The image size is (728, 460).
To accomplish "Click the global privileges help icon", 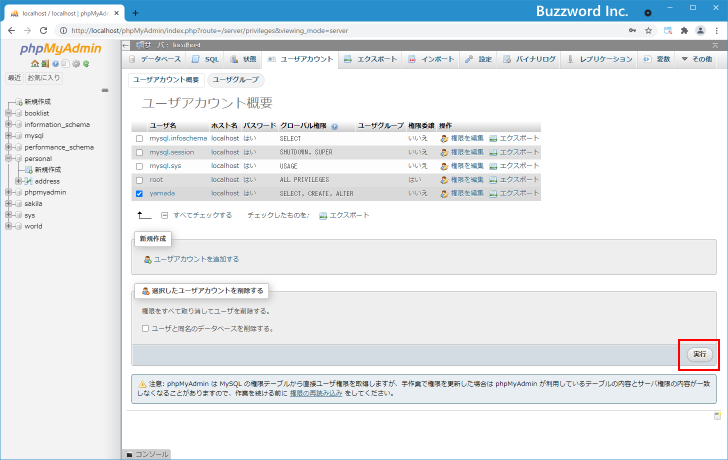I will (334, 127).
